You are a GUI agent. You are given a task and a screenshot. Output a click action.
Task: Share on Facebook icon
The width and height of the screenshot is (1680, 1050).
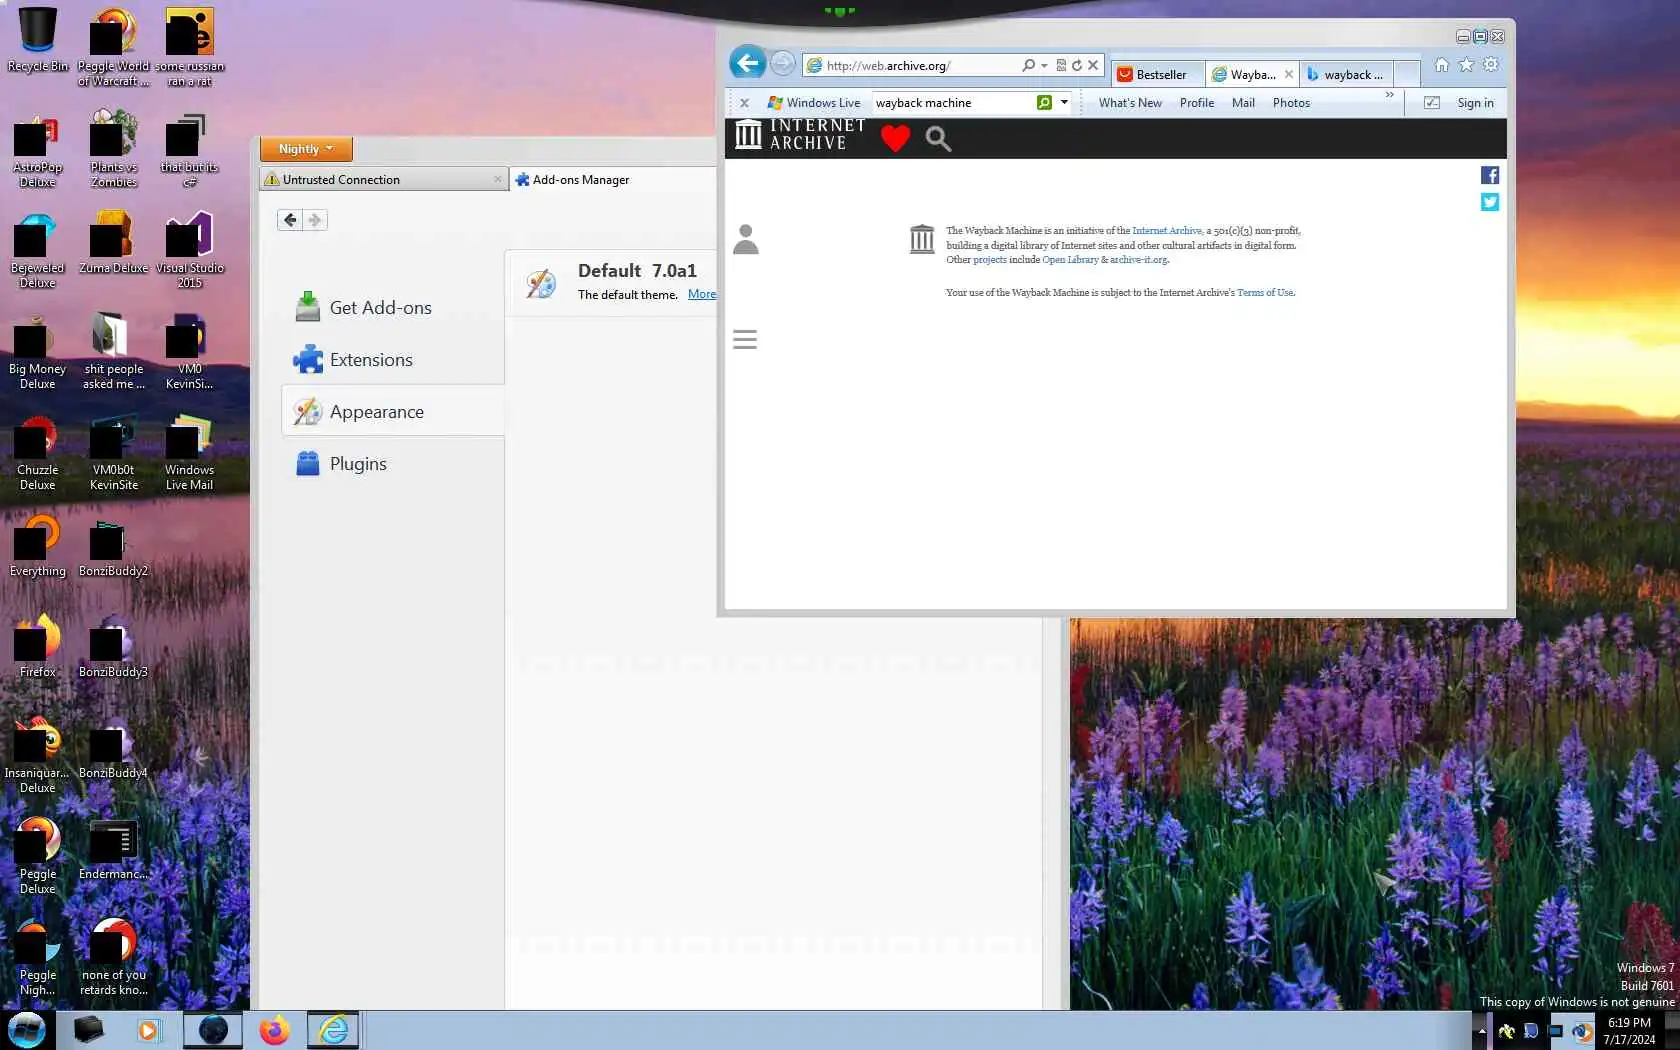[1490, 175]
